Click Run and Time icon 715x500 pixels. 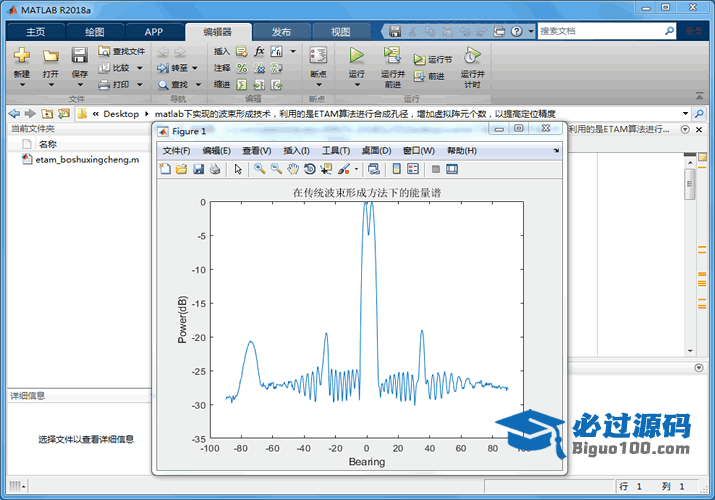pos(472,55)
